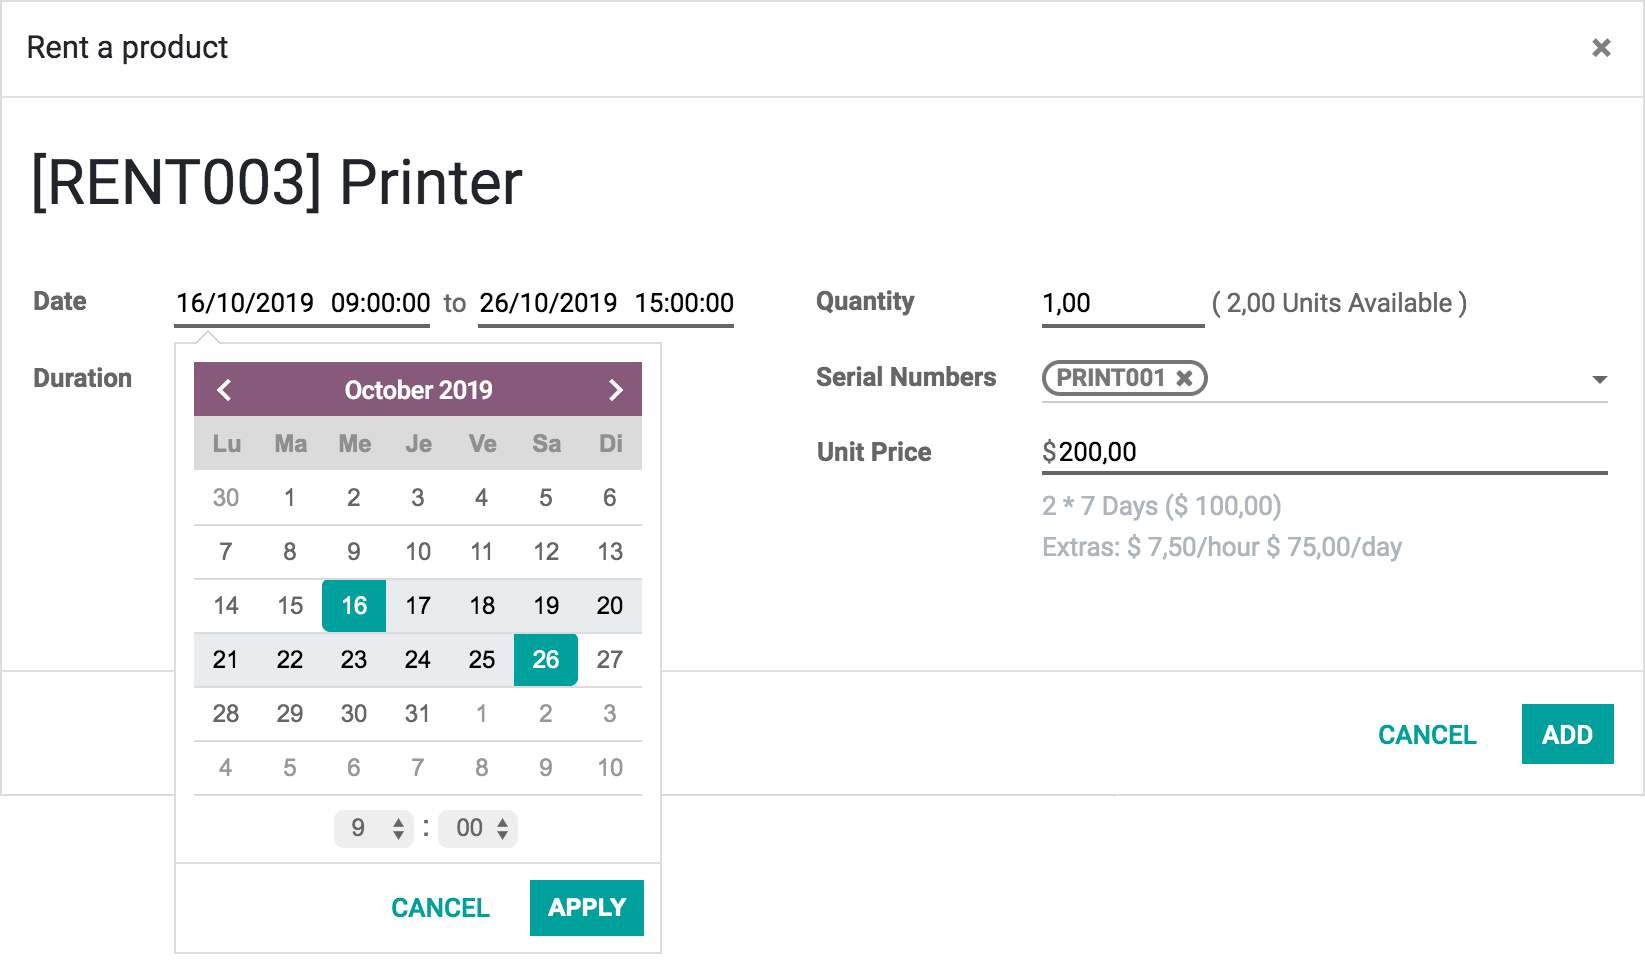Go to previous month in calendar
This screenshot has height=974, width=1645.
[224, 390]
